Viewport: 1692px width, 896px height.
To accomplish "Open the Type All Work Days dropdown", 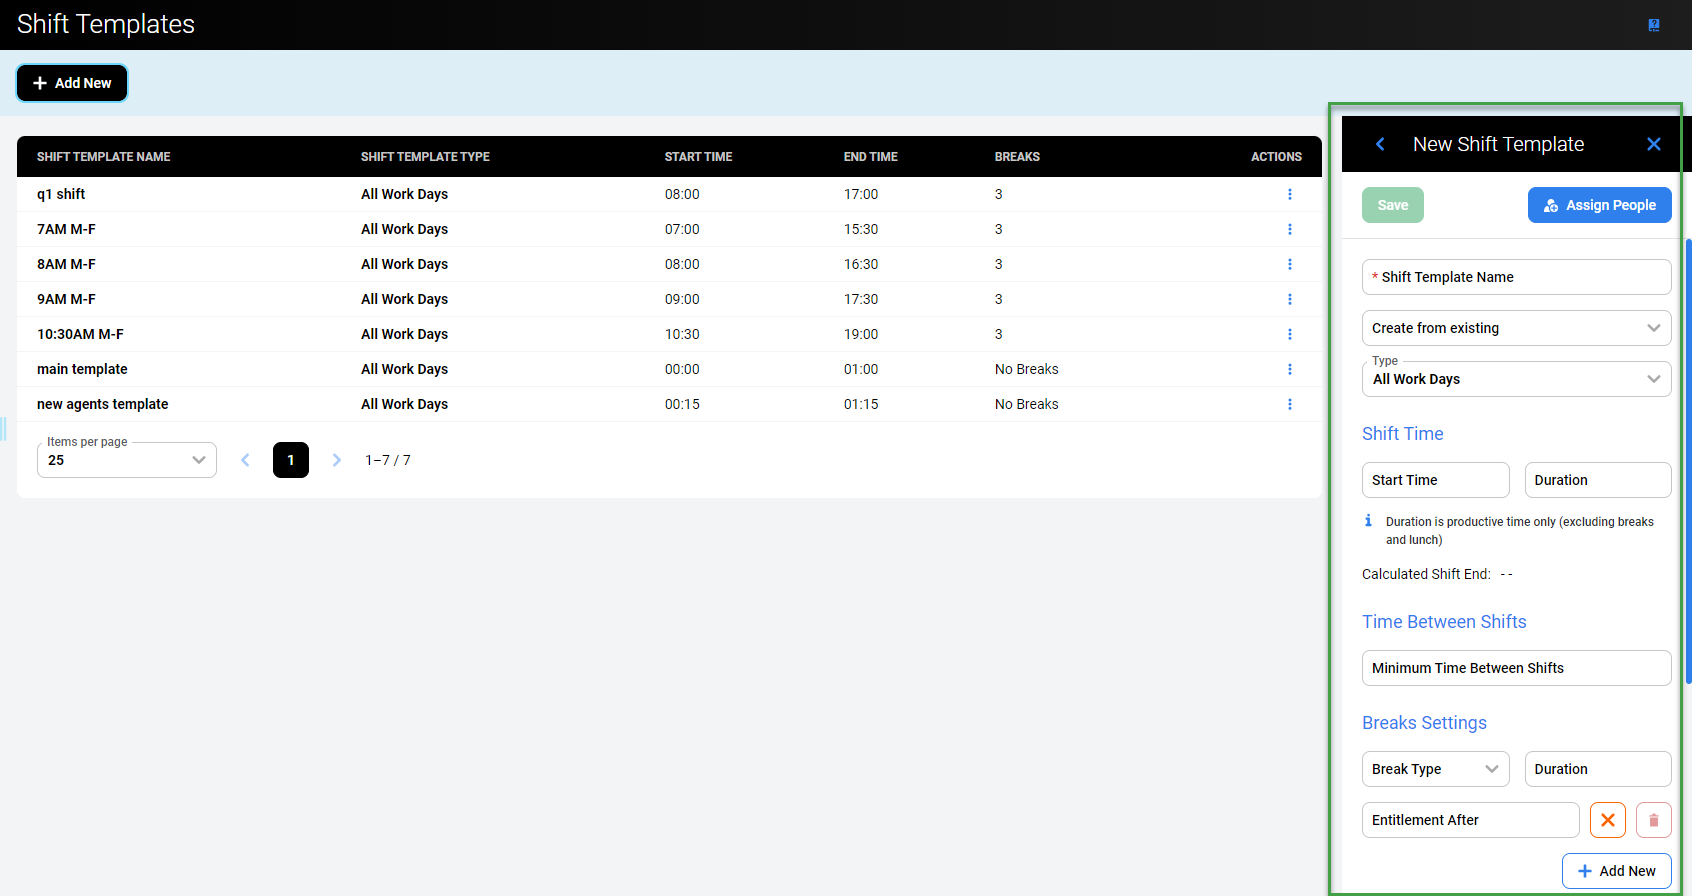I will tap(1516, 379).
